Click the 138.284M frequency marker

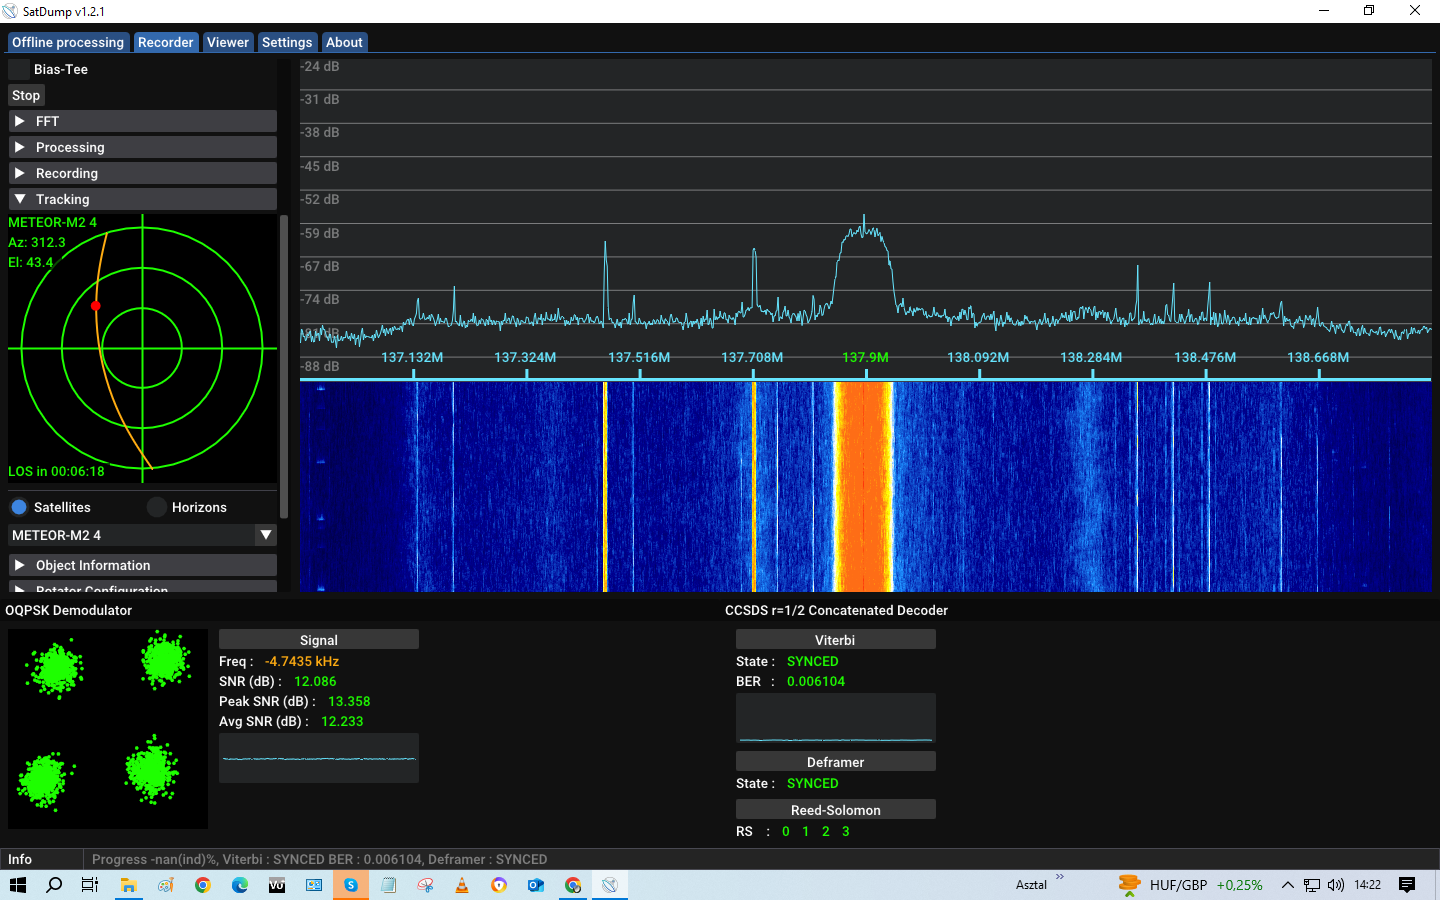1091,357
